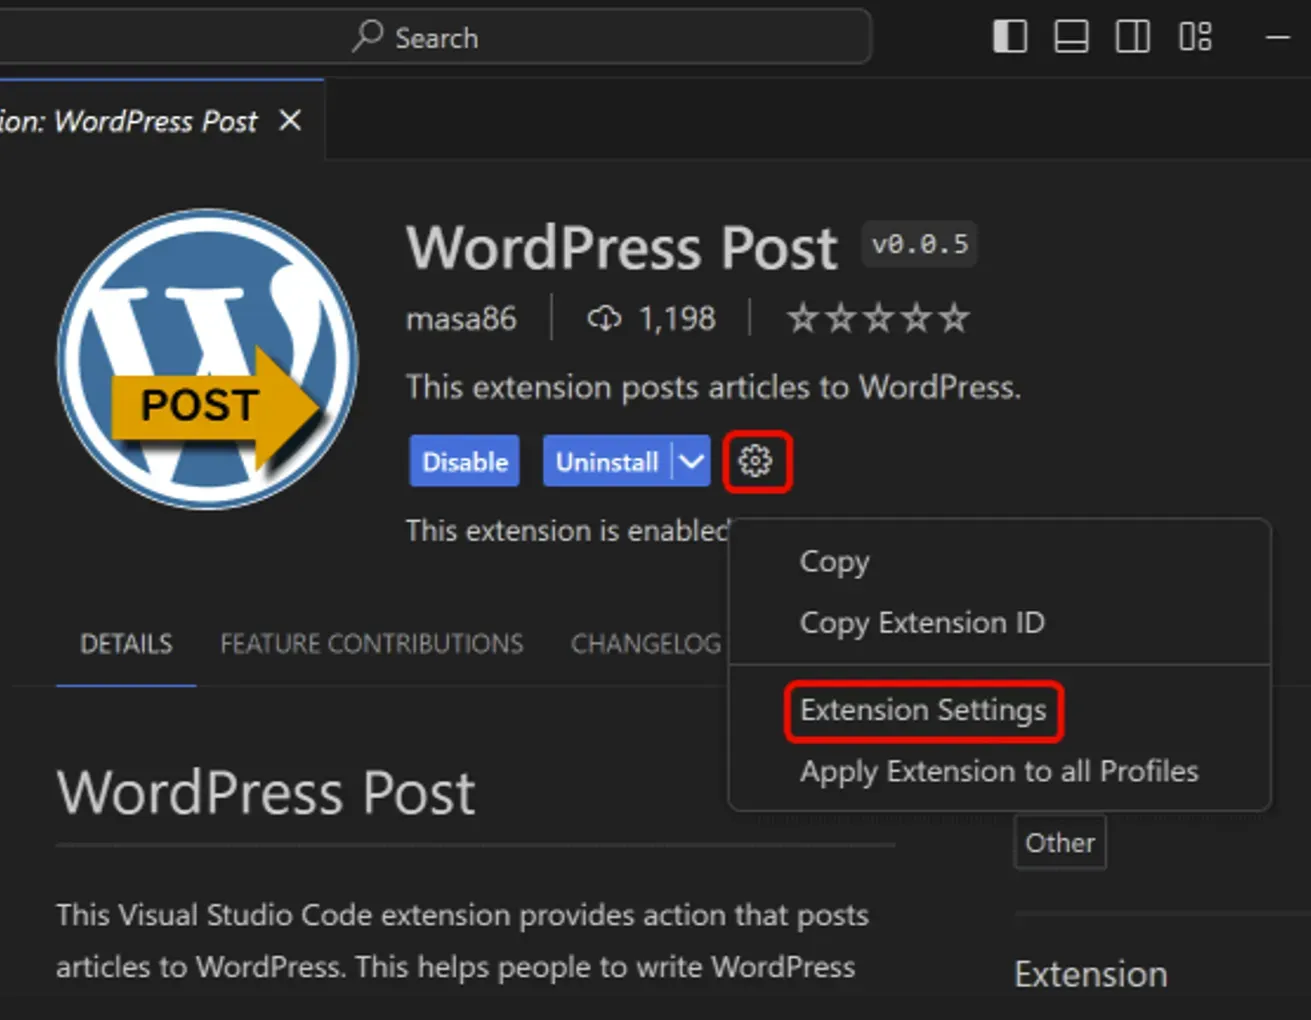Open publisher masa86's page
This screenshot has width=1311, height=1020.
461,318
